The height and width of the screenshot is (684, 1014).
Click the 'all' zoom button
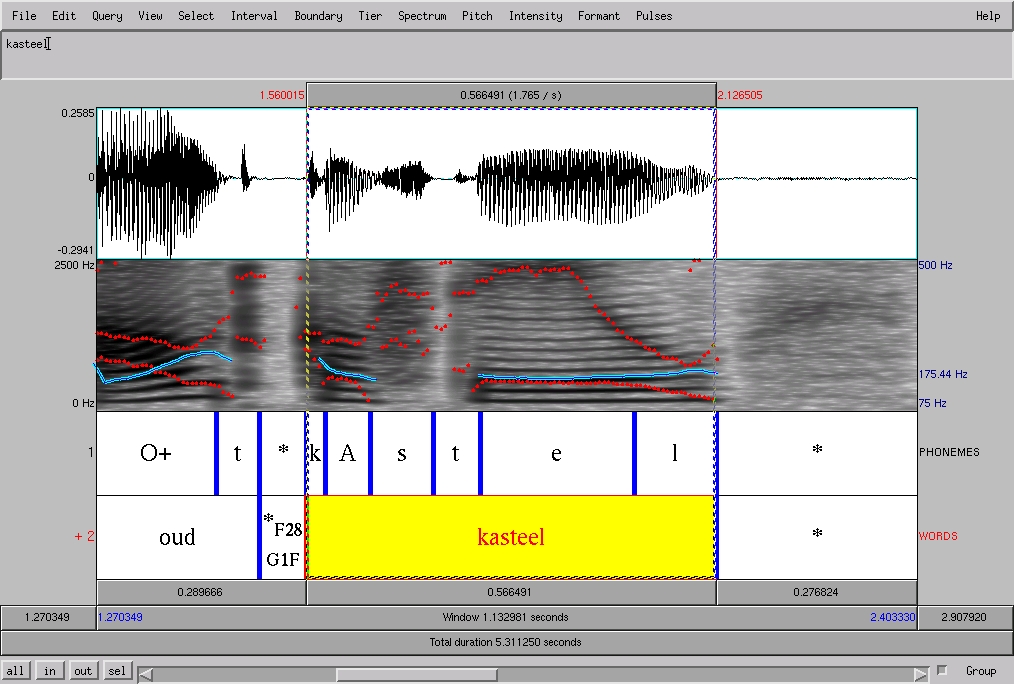[x=15, y=670]
